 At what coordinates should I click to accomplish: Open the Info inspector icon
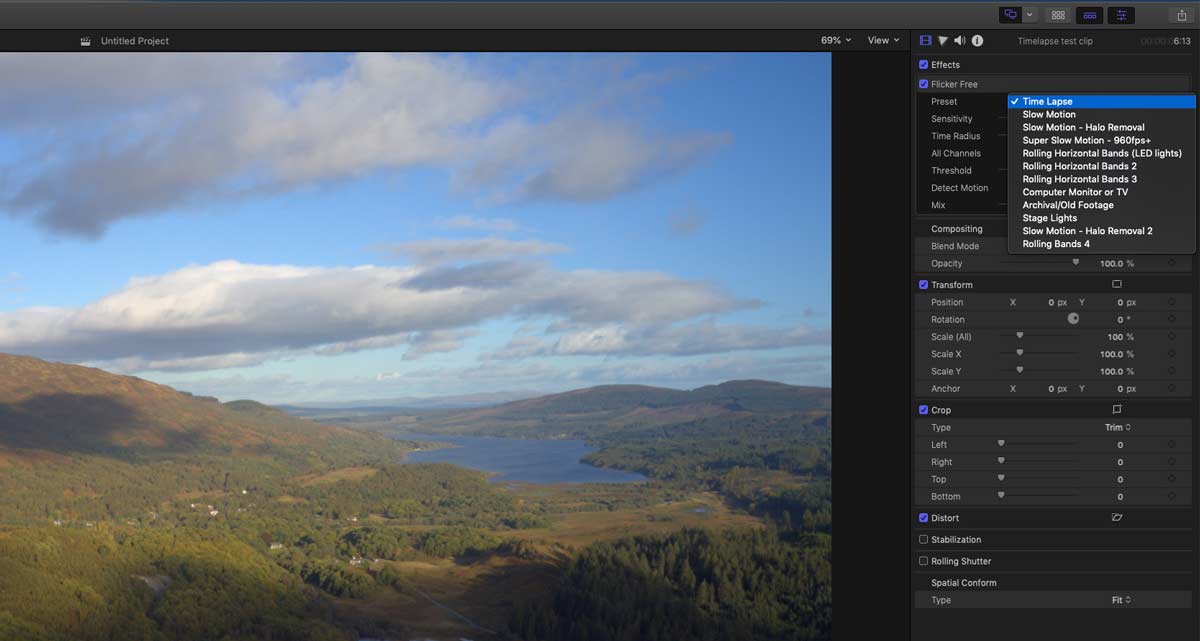[x=977, y=41]
